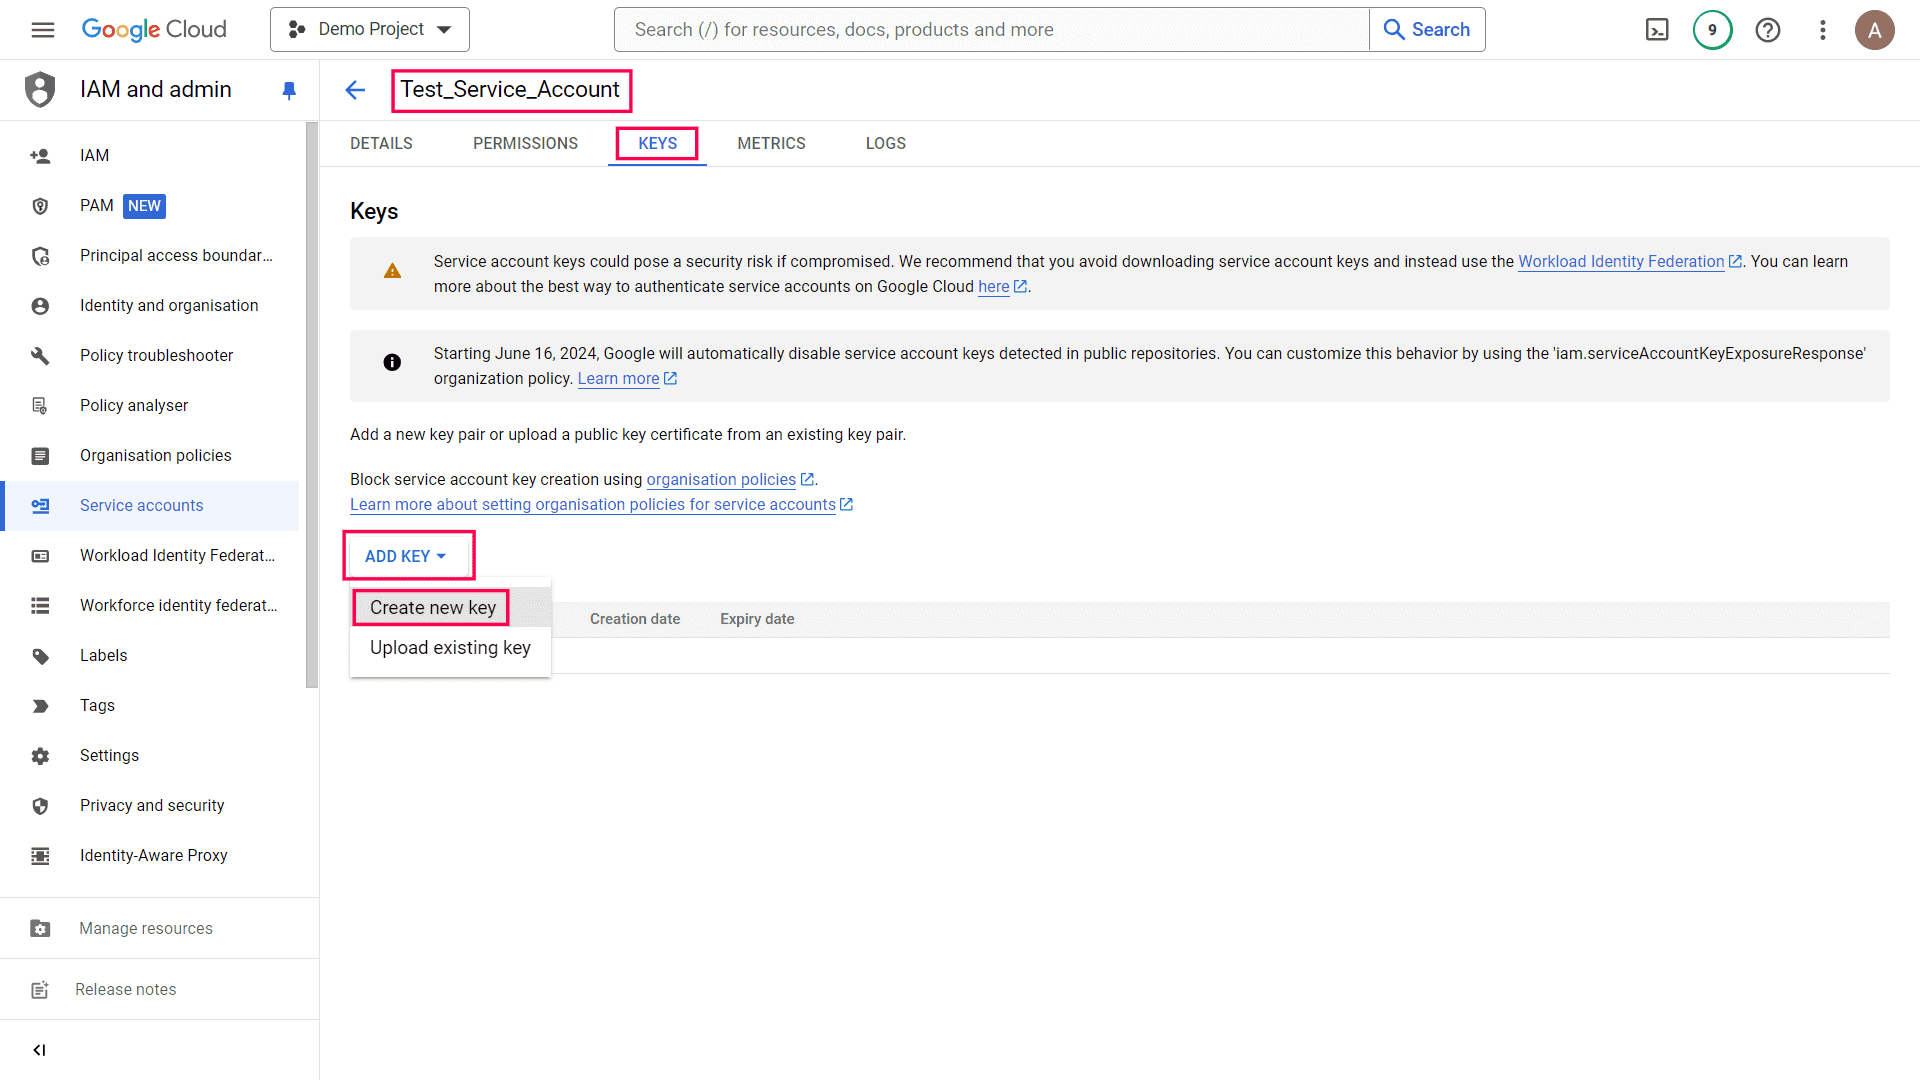The width and height of the screenshot is (1920, 1080).
Task: Open the help question mark icon
Action: [1767, 30]
